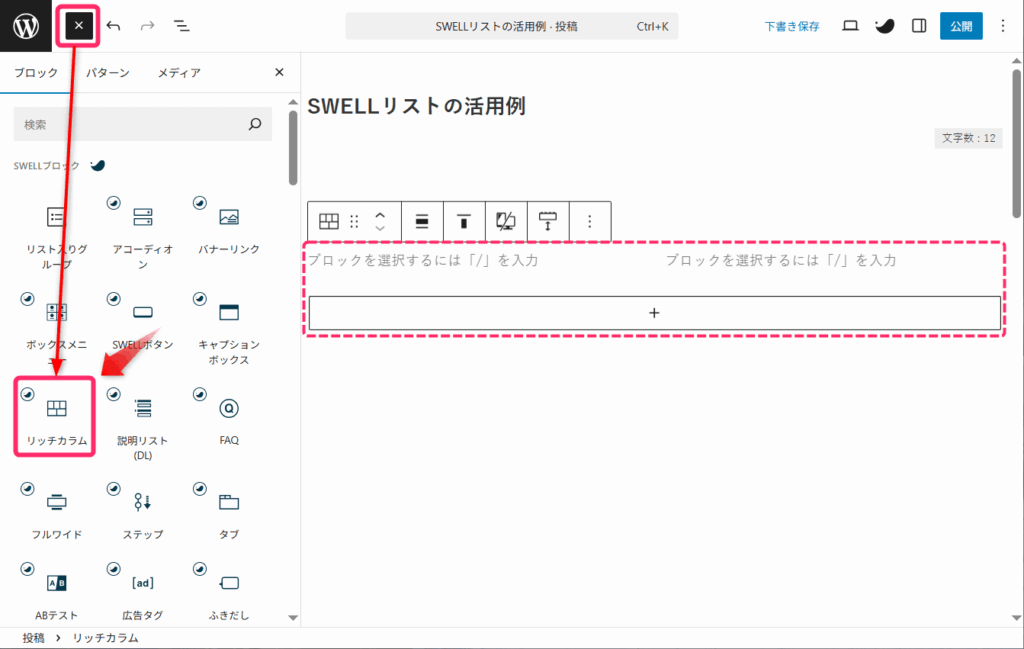Undo the last change
This screenshot has width=1024, height=649.
point(114,26)
